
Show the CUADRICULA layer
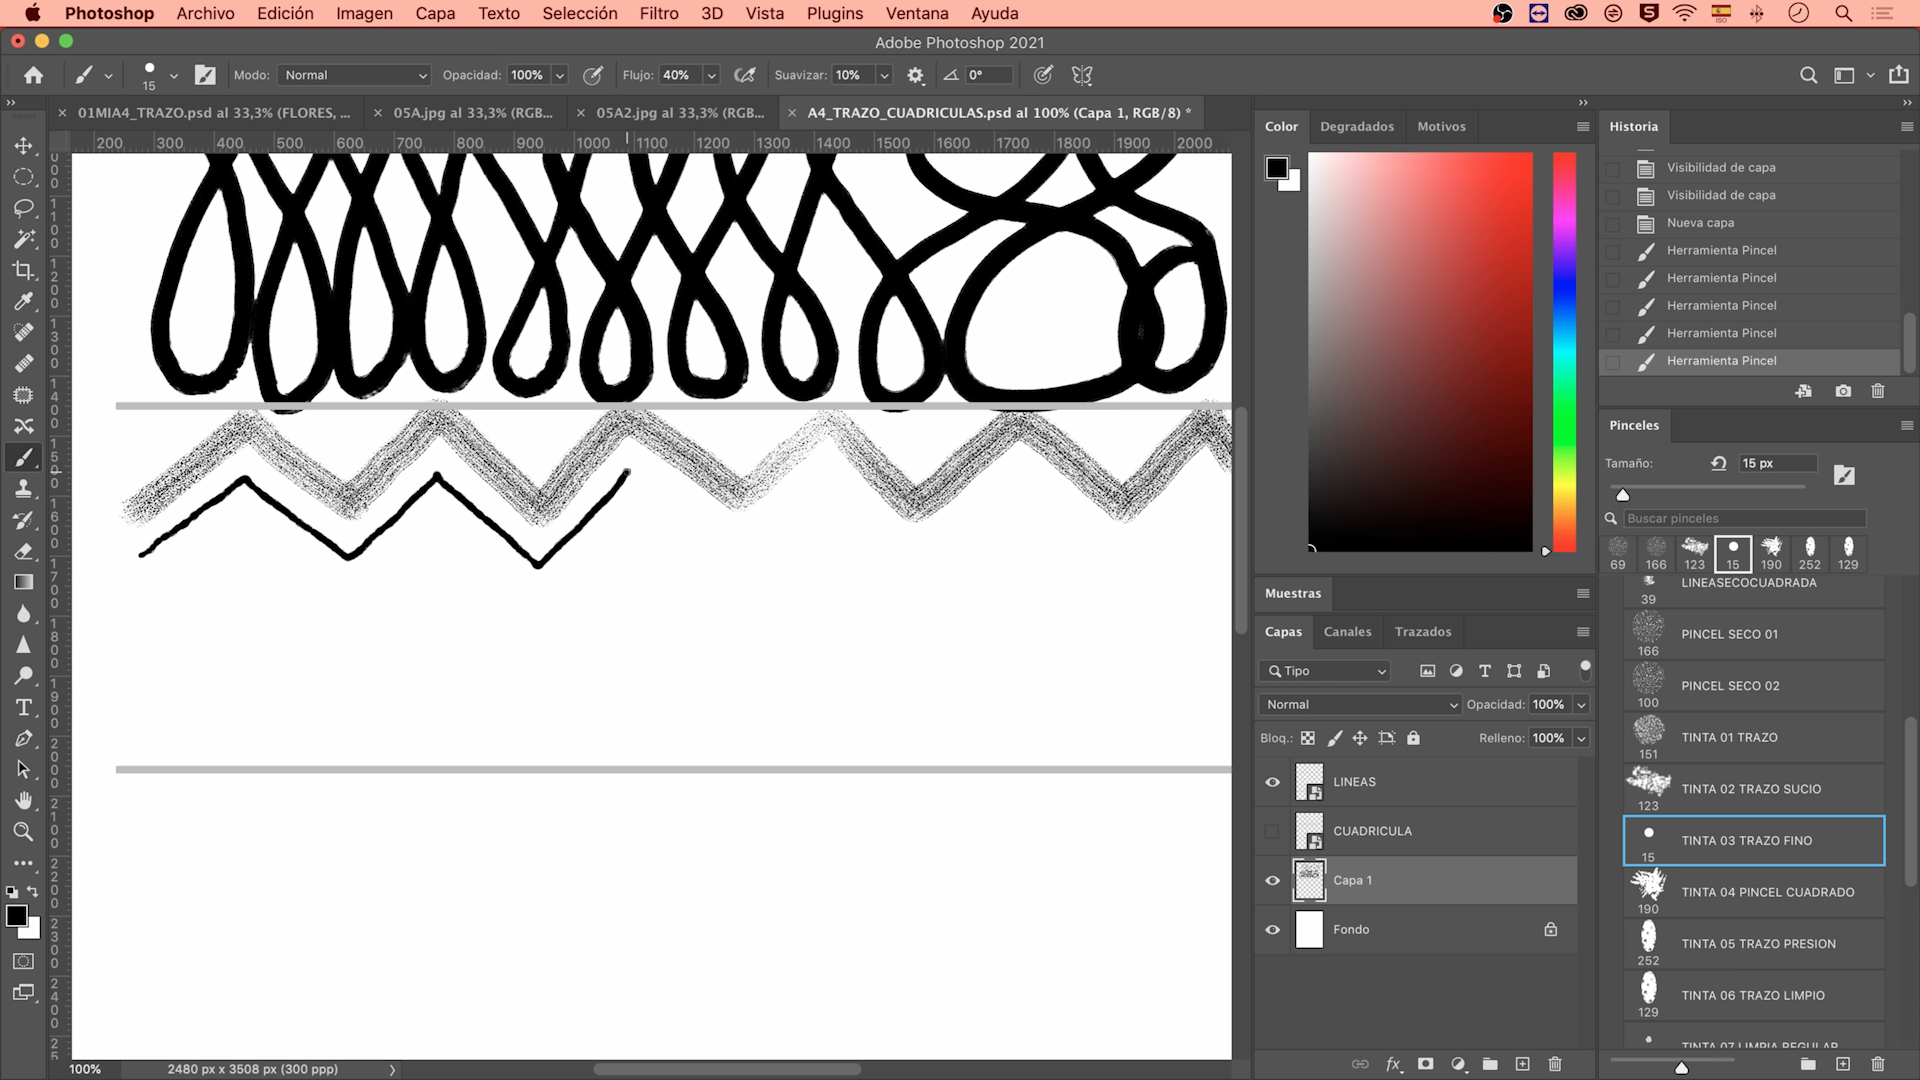(1272, 831)
